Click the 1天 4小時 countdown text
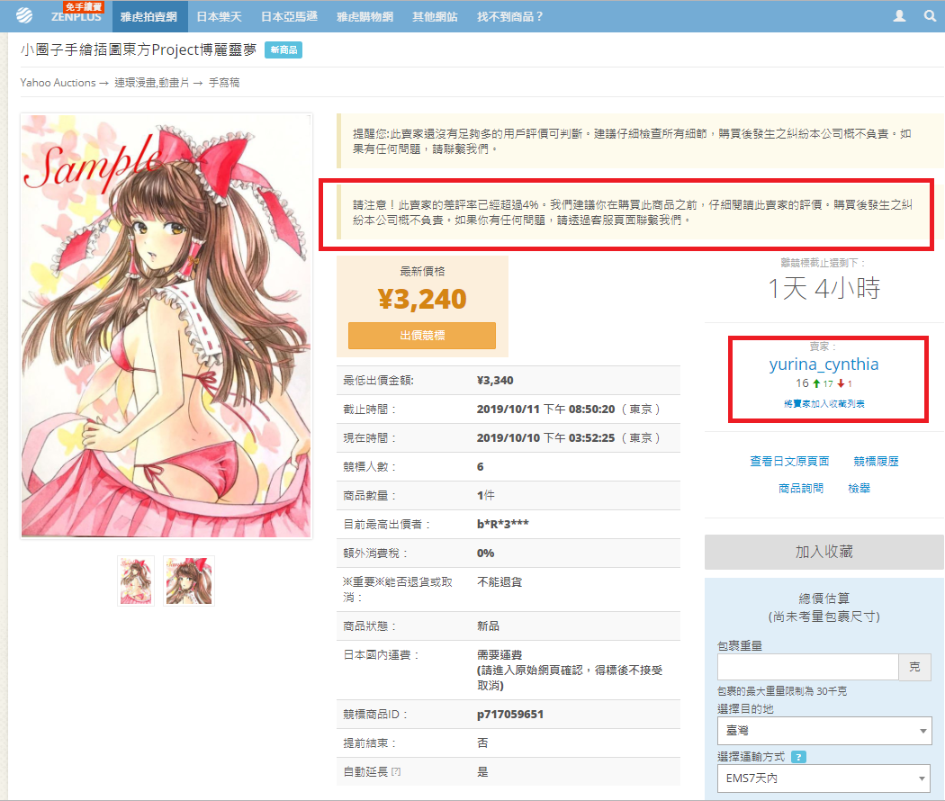The image size is (945, 801). (824, 289)
